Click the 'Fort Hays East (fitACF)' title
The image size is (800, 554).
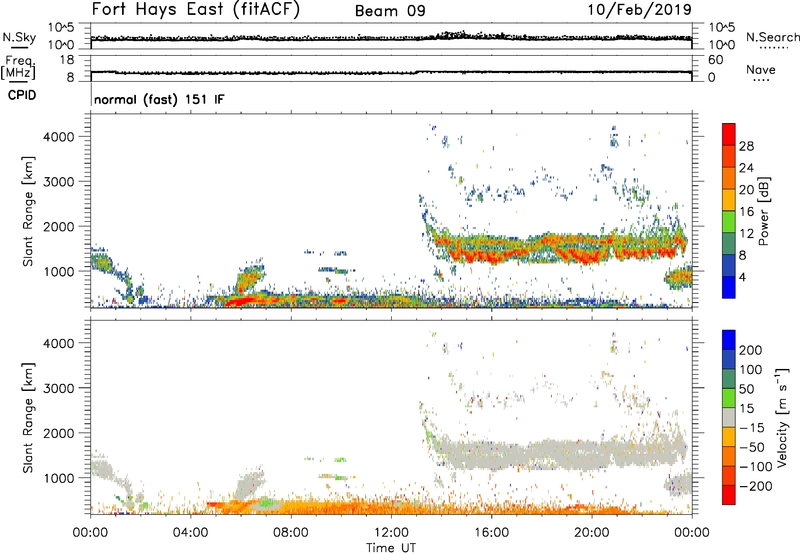195,9
